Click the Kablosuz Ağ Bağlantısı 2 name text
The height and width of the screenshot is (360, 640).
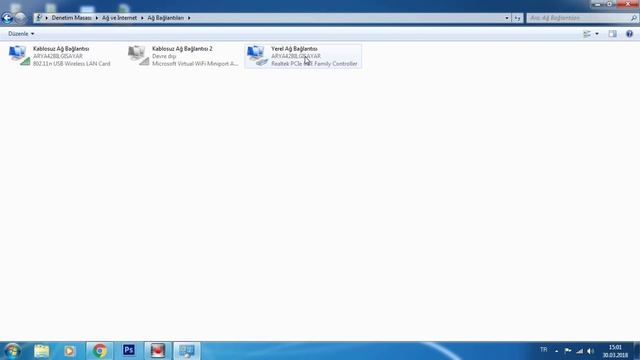tap(182, 49)
